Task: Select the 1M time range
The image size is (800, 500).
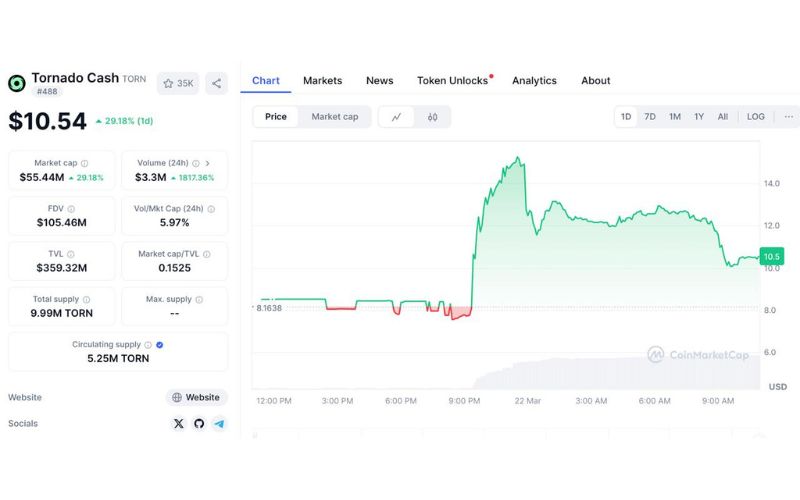Action: pyautogui.click(x=674, y=117)
